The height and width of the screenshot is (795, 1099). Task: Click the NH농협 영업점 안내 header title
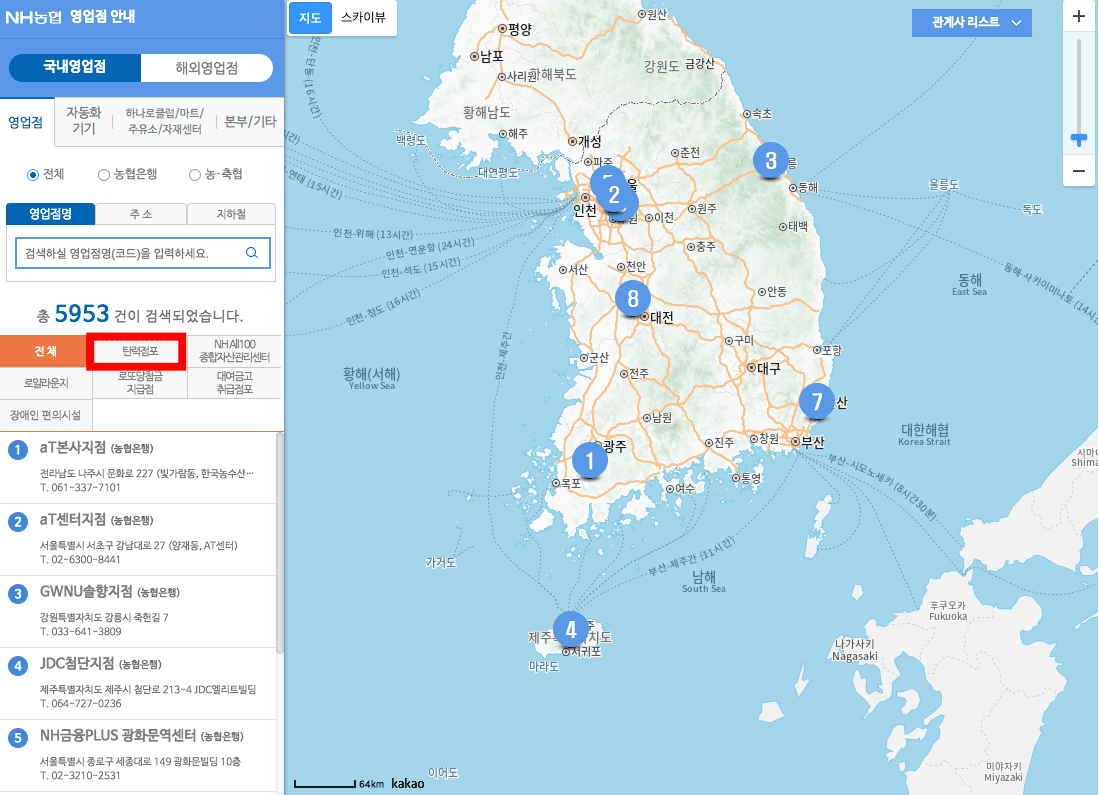click(70, 16)
